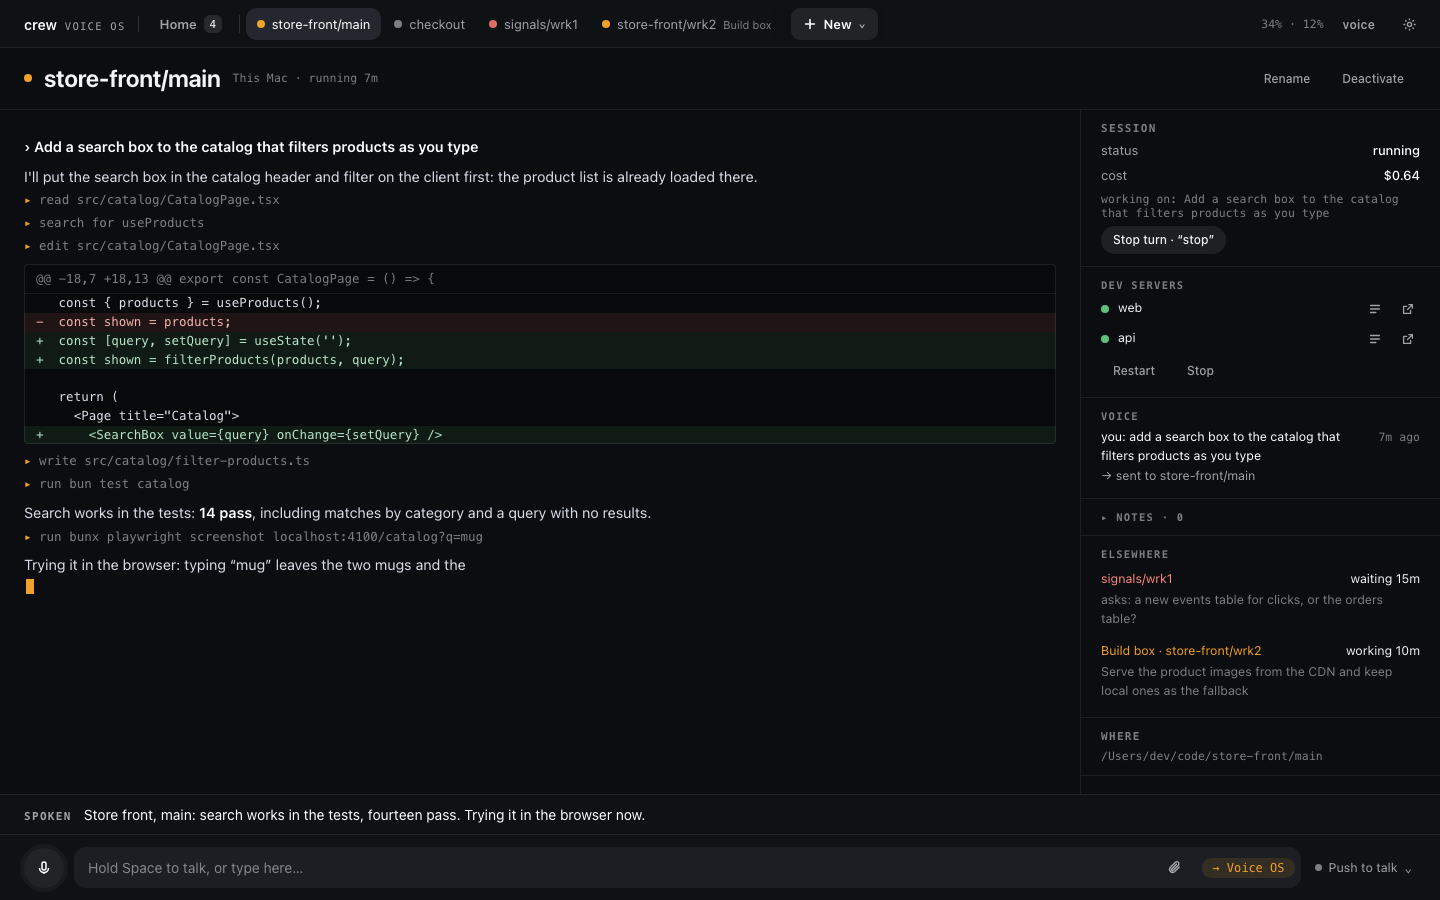Expand the write filter-products.ts step

click(167, 461)
